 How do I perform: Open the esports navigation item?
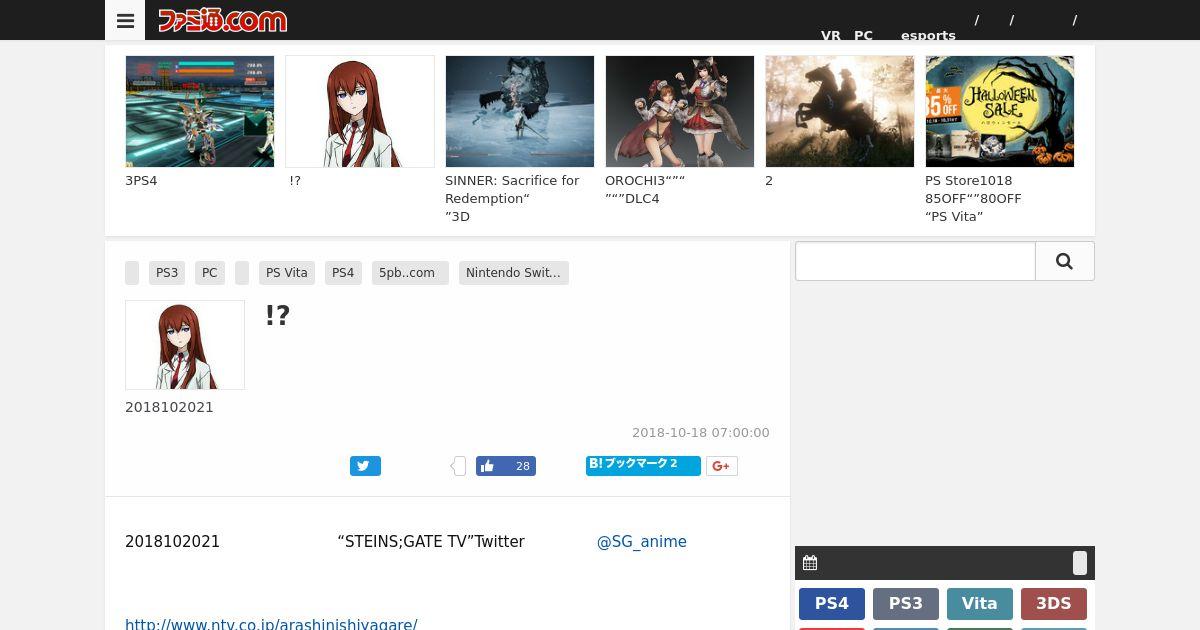coord(928,35)
